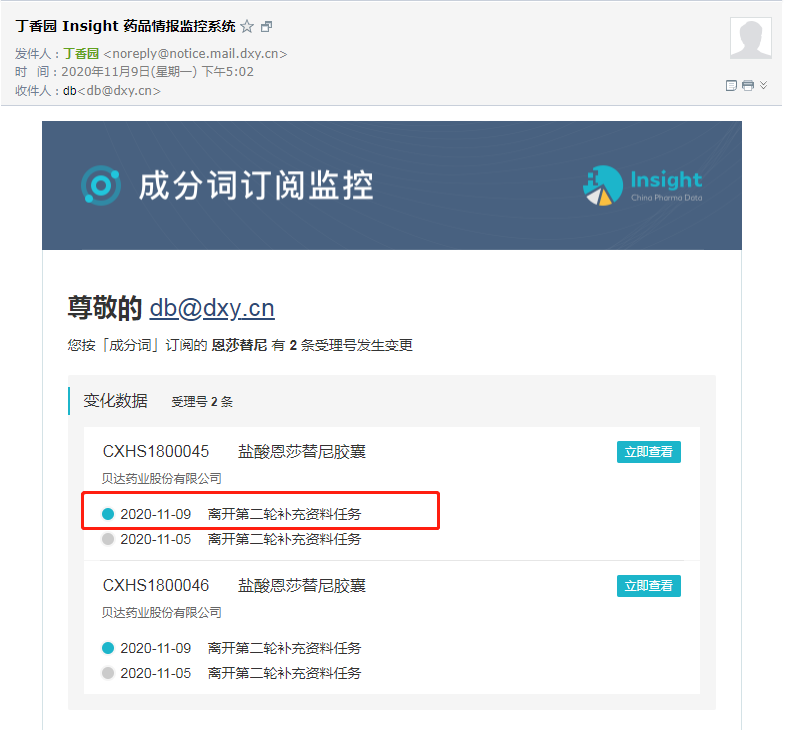Image resolution: width=786 pixels, height=730 pixels.
Task: Click 贝达药业股份有限公司 under CXHS1800045
Action: coord(161,478)
